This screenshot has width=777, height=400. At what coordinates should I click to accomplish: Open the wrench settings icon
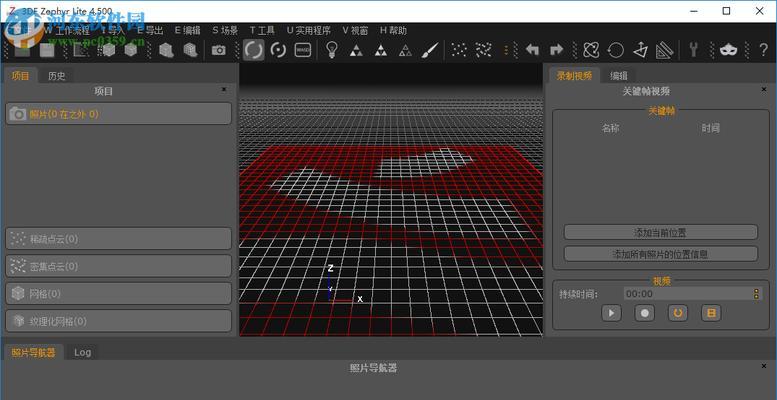694,50
